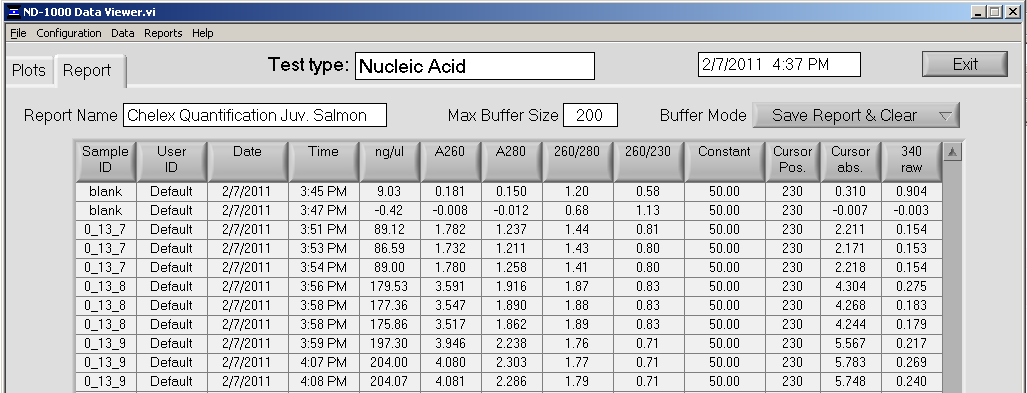Click the 4:07 PM time cell
Image resolution: width=1027 pixels, height=393 pixels.
click(x=324, y=362)
